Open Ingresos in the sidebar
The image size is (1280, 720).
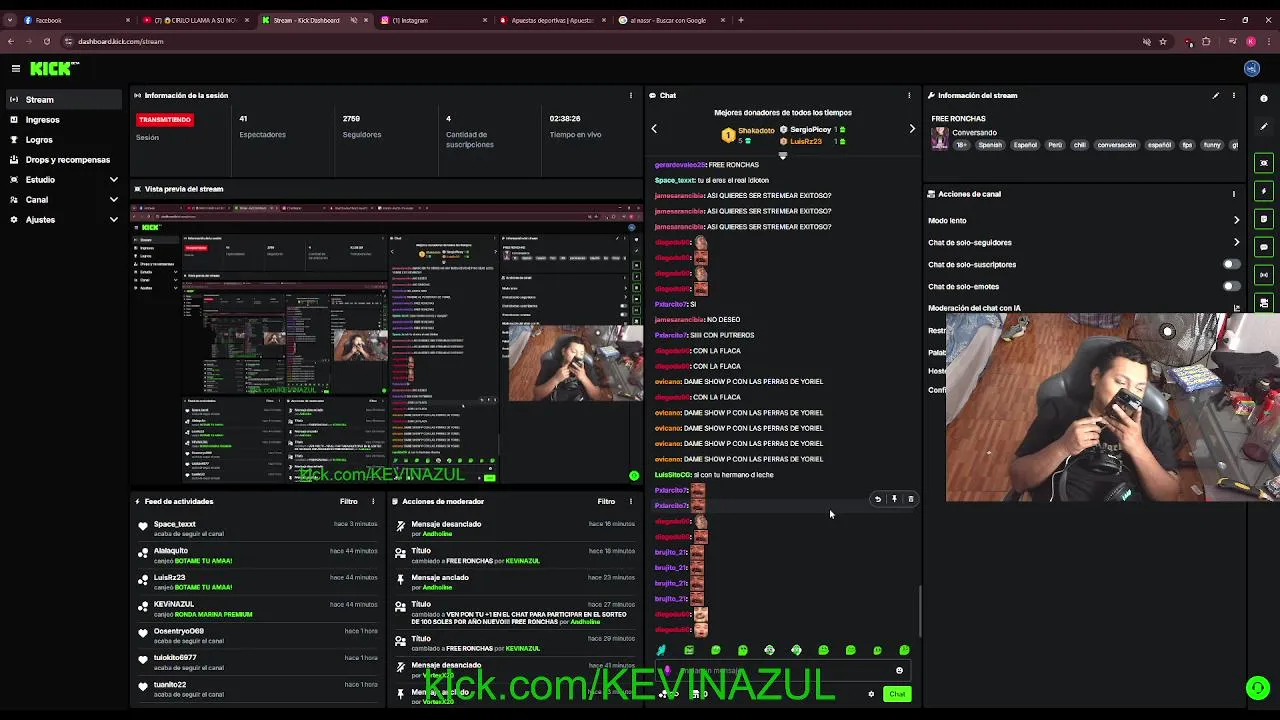click(63, 120)
